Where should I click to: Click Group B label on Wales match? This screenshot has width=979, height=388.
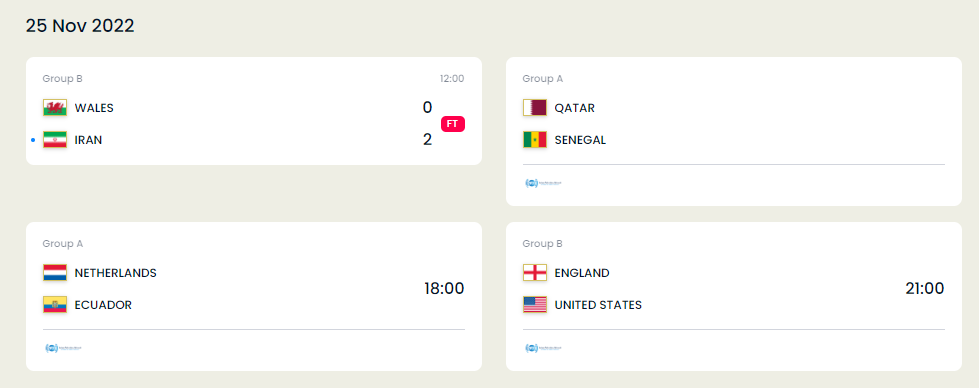[62, 79]
